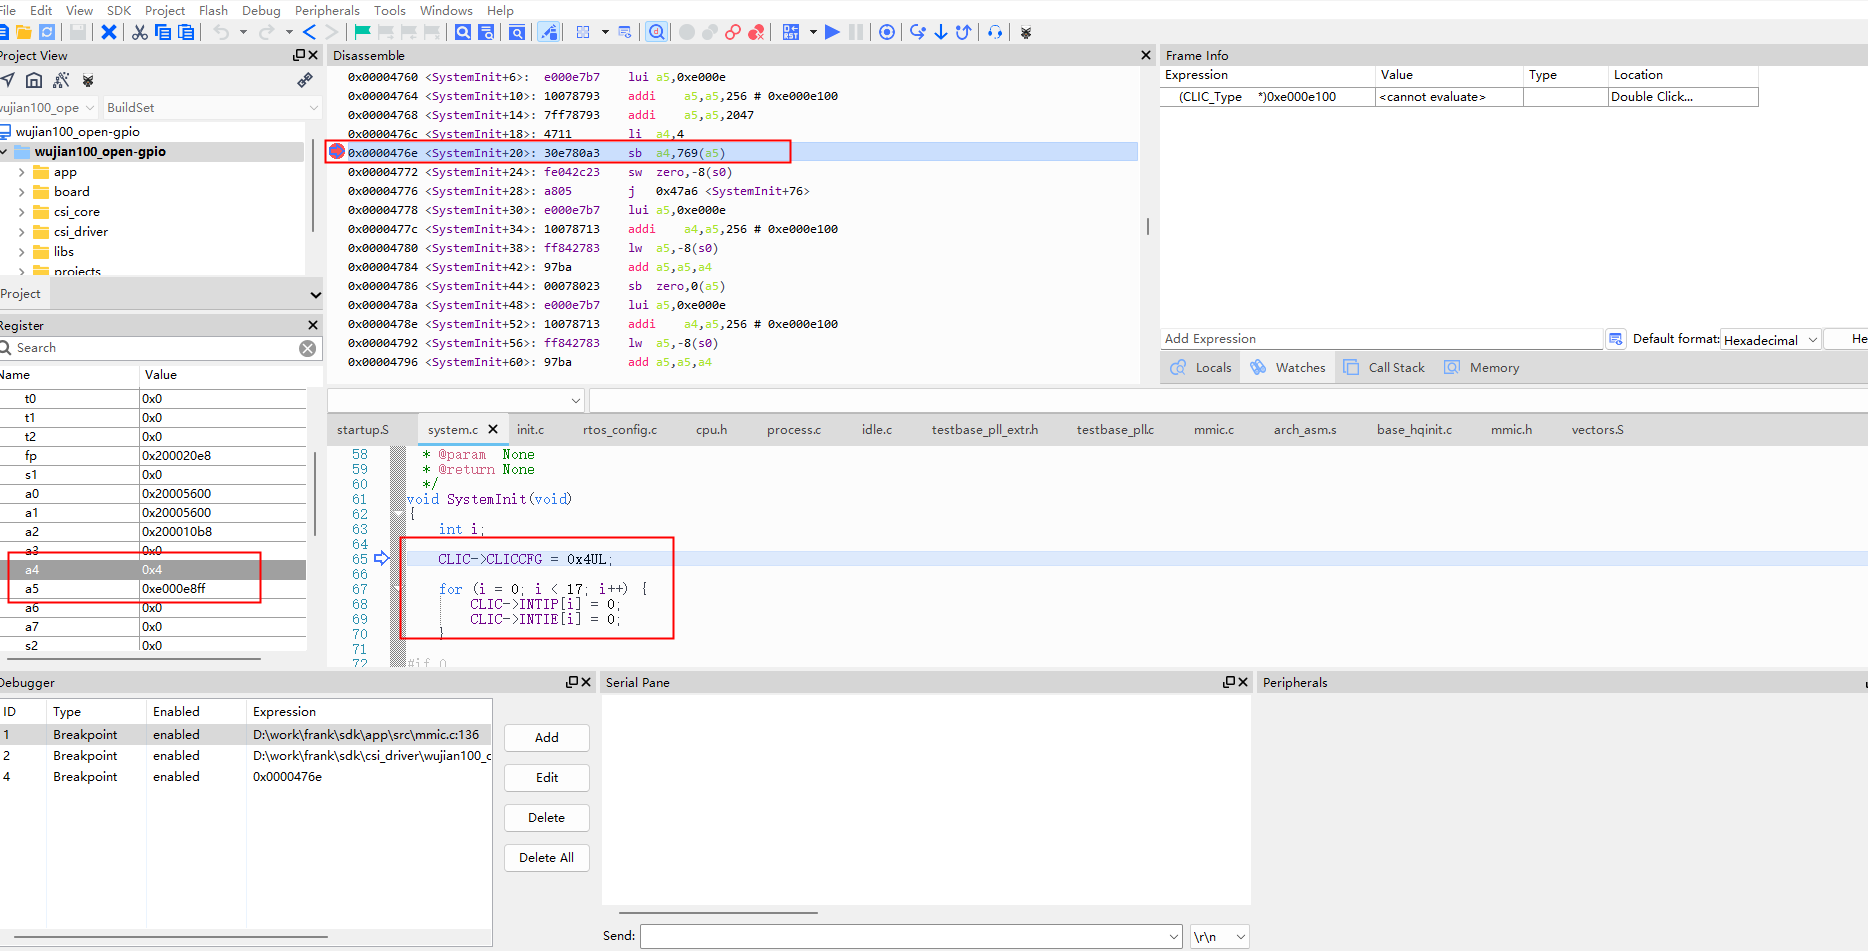This screenshot has height=951, width=1868.
Task: Switch to the startup.S editor tab
Action: [x=363, y=430]
